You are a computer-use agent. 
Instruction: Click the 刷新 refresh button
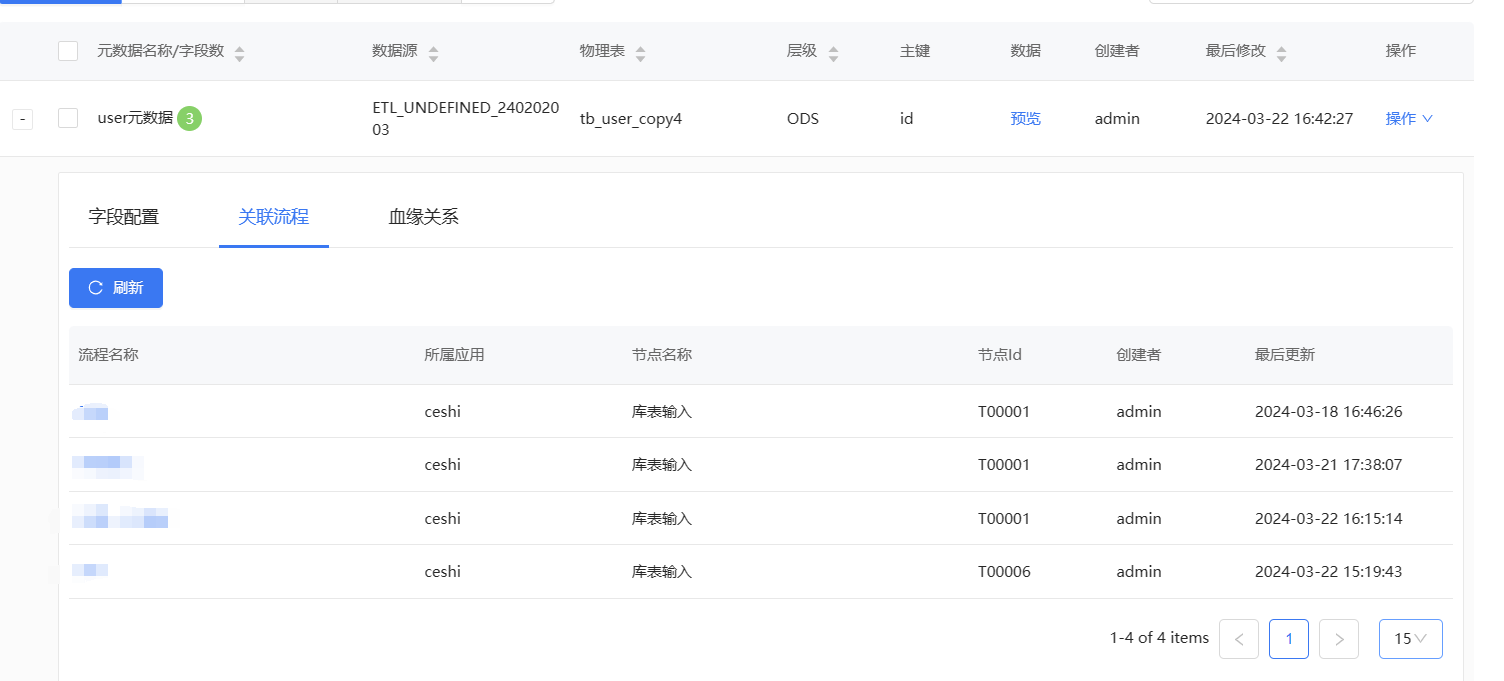point(116,288)
